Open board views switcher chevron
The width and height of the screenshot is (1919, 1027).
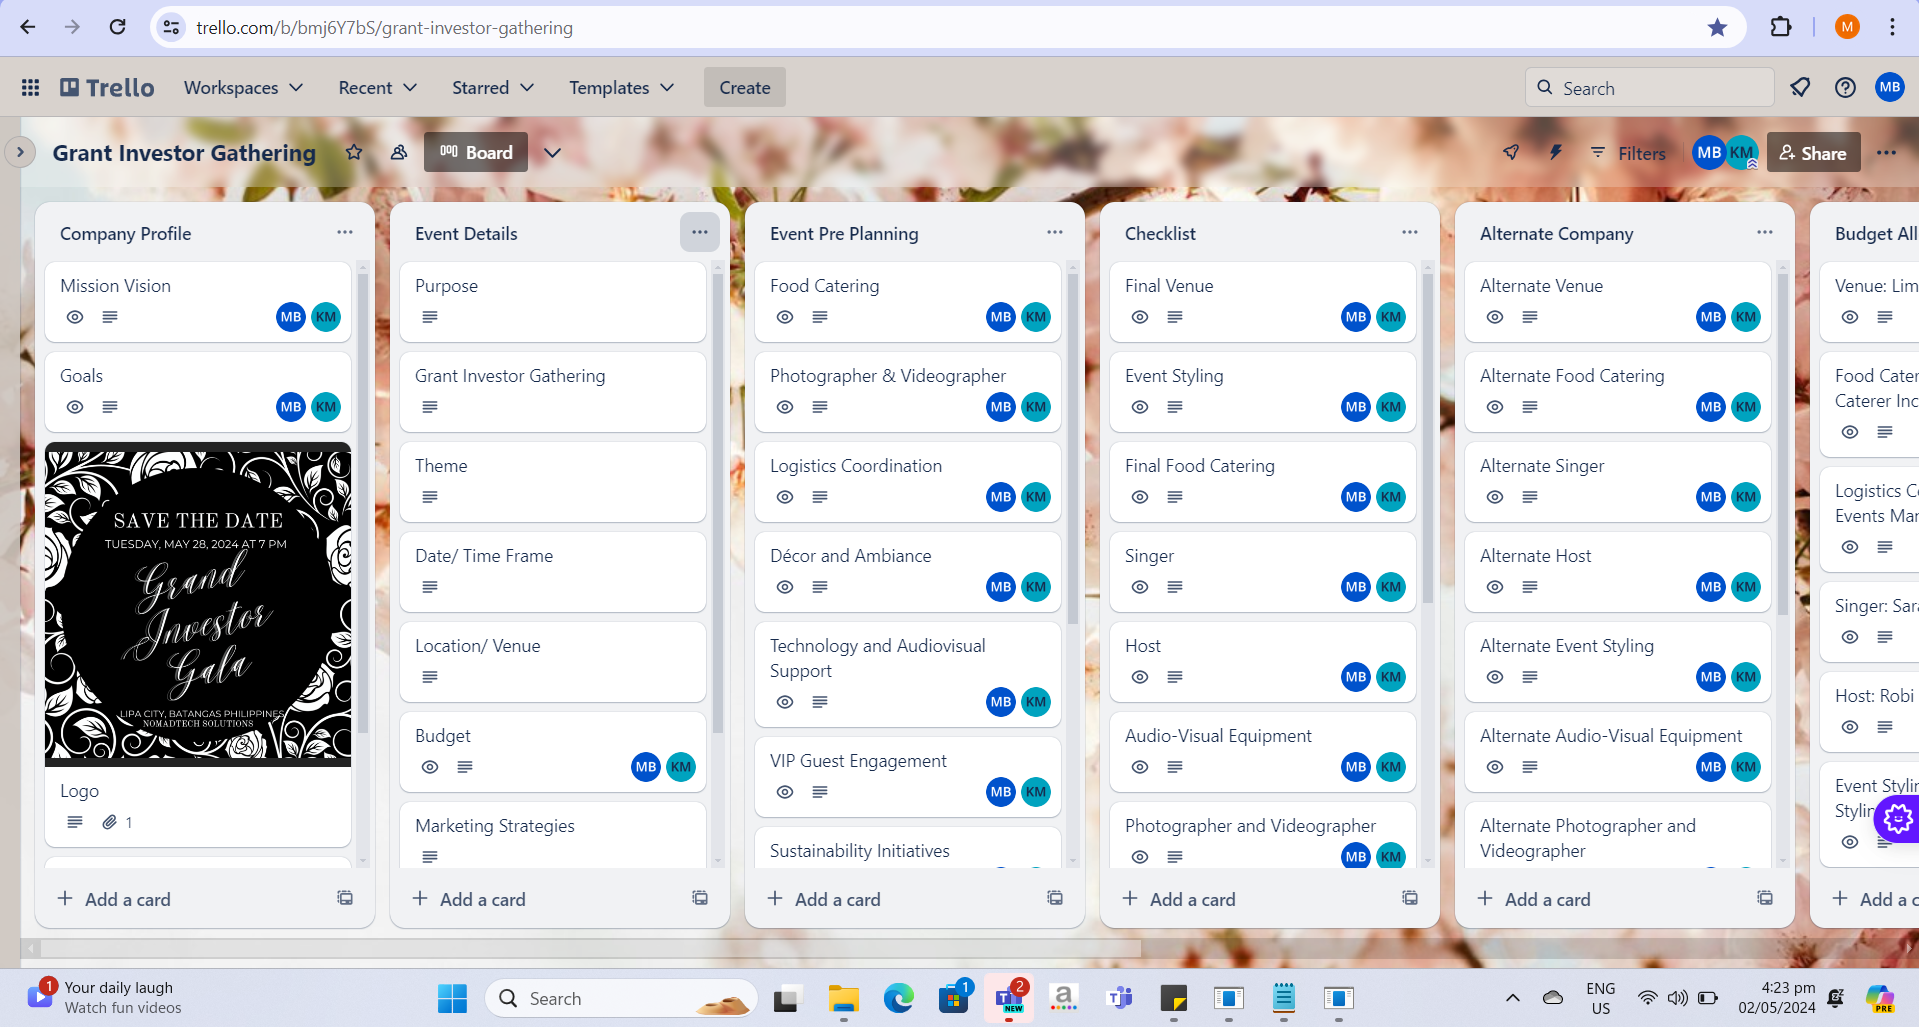click(552, 153)
